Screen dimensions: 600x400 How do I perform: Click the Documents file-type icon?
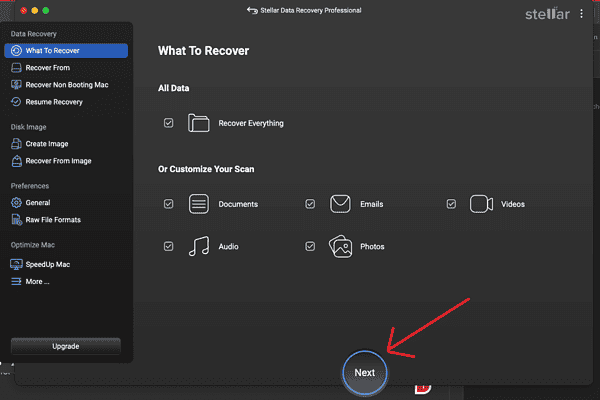click(x=198, y=204)
